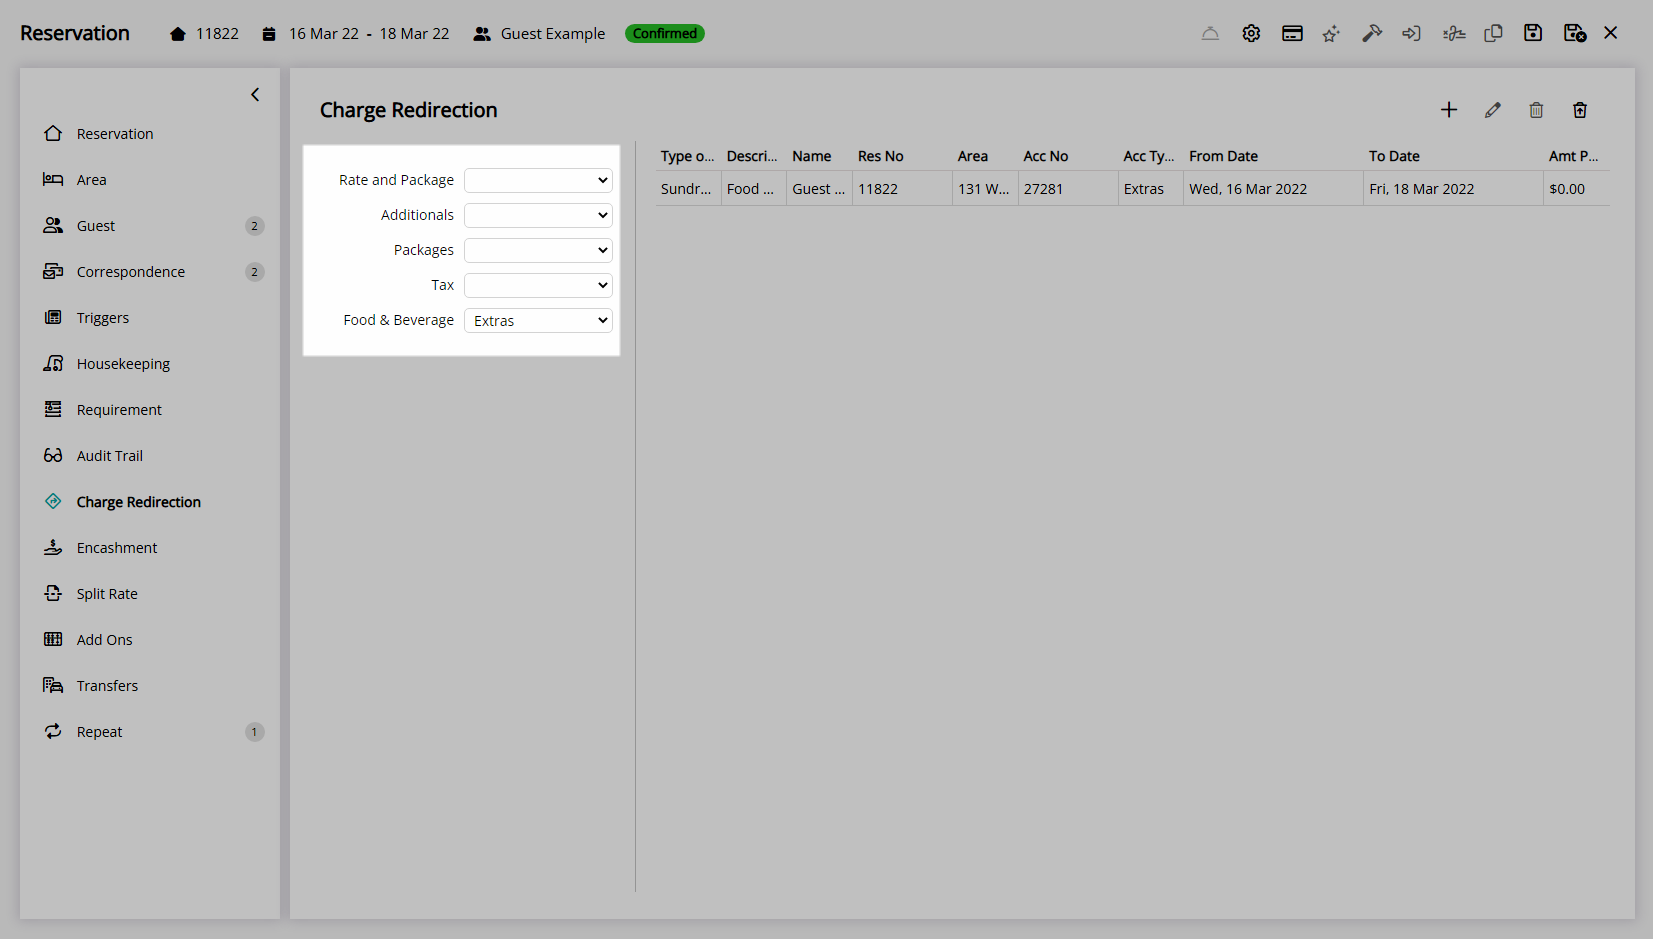The width and height of the screenshot is (1653, 939).
Task: Click the calendar icon beside the dates
Action: 269,34
